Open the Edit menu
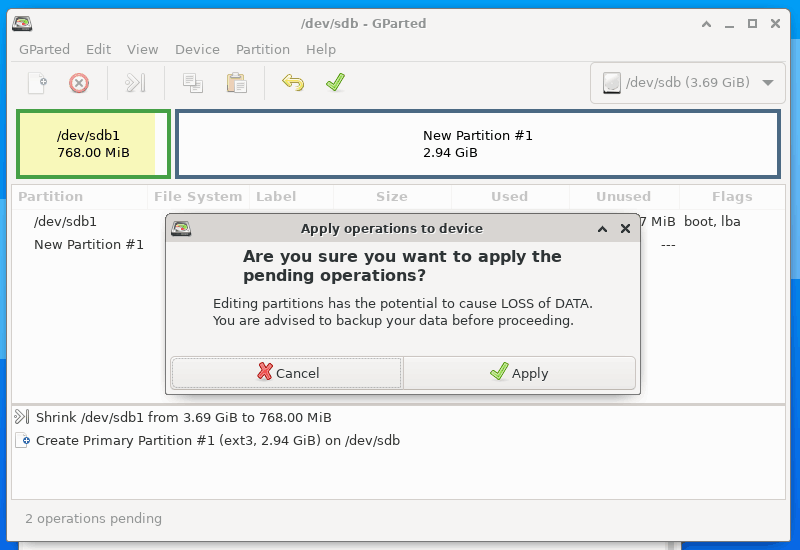This screenshot has height=550, width=800. click(98, 49)
